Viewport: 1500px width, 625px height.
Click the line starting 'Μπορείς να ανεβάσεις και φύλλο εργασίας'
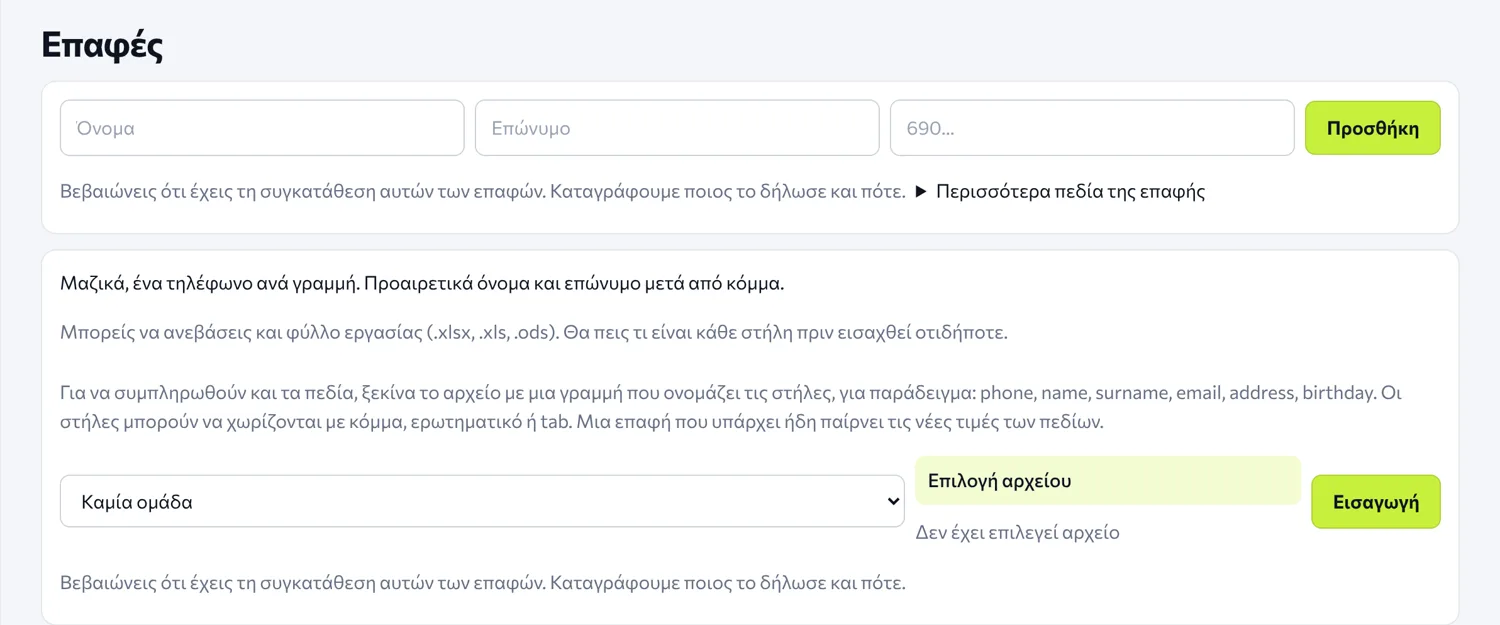[534, 333]
